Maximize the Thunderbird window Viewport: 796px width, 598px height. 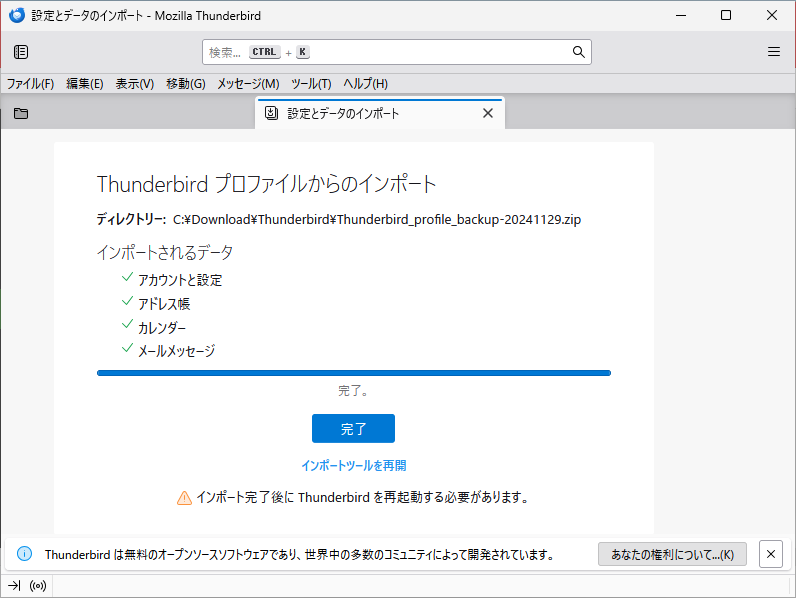[726, 15]
